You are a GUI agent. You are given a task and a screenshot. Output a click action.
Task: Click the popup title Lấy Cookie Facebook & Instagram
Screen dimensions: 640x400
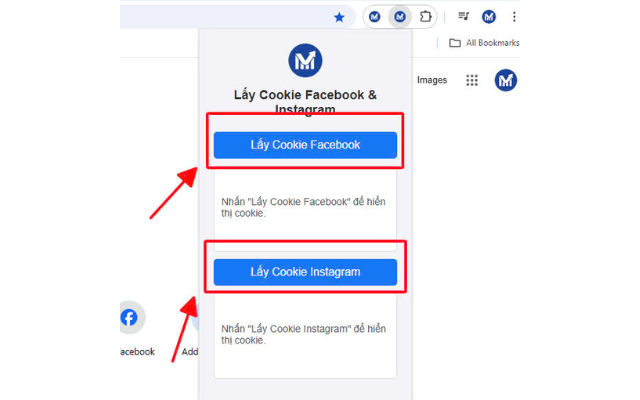[x=305, y=102]
